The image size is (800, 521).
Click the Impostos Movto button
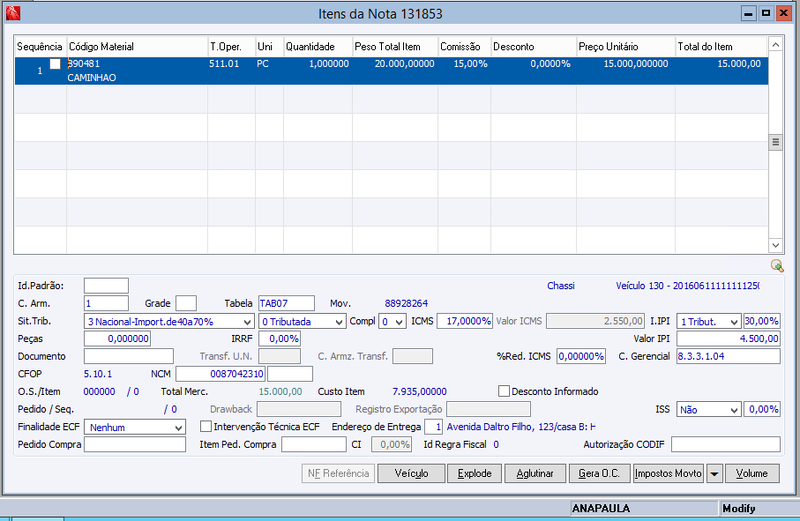click(668, 474)
